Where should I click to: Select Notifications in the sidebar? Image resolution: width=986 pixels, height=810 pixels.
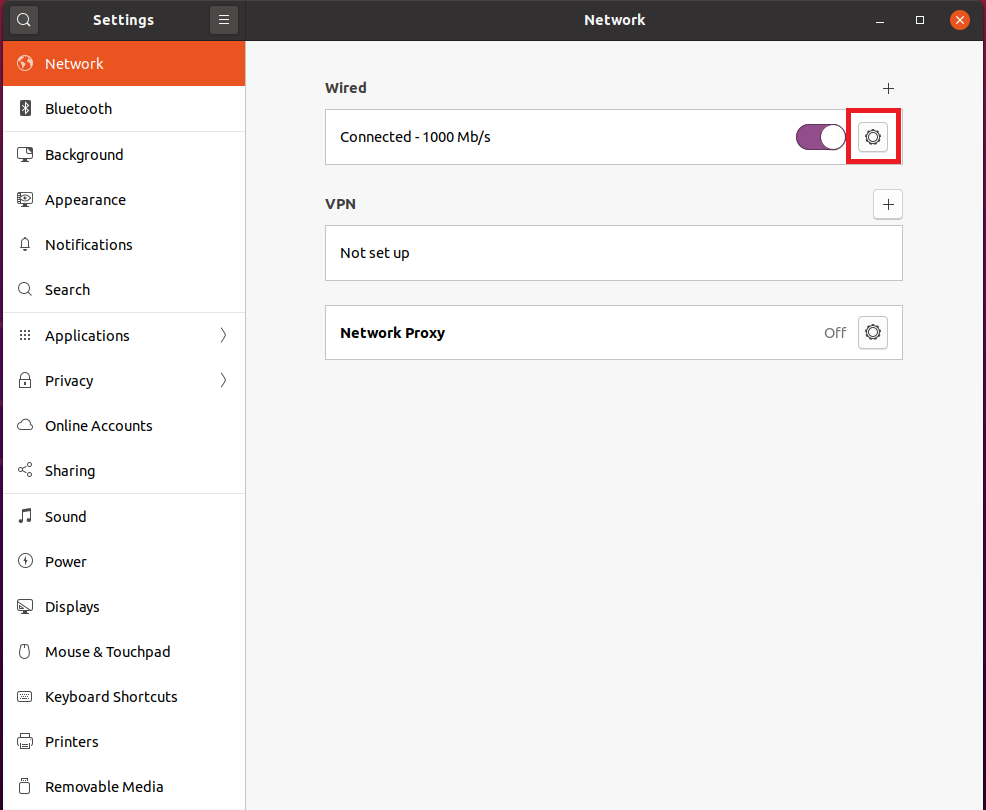click(x=88, y=245)
